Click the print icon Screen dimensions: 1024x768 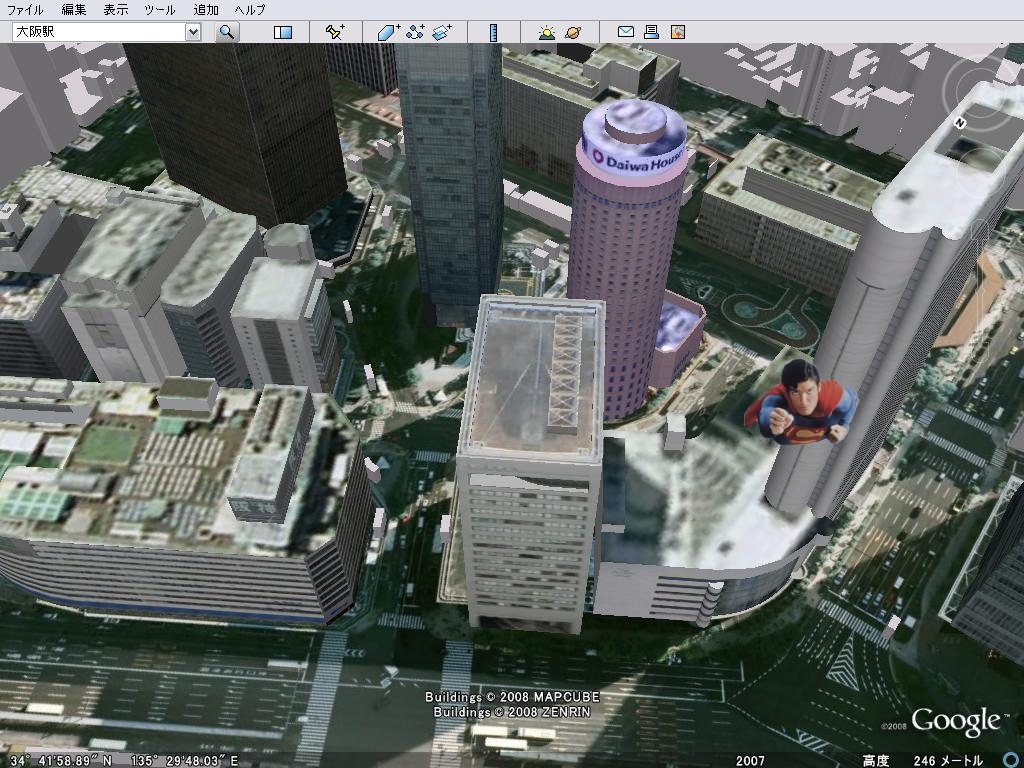tap(651, 31)
